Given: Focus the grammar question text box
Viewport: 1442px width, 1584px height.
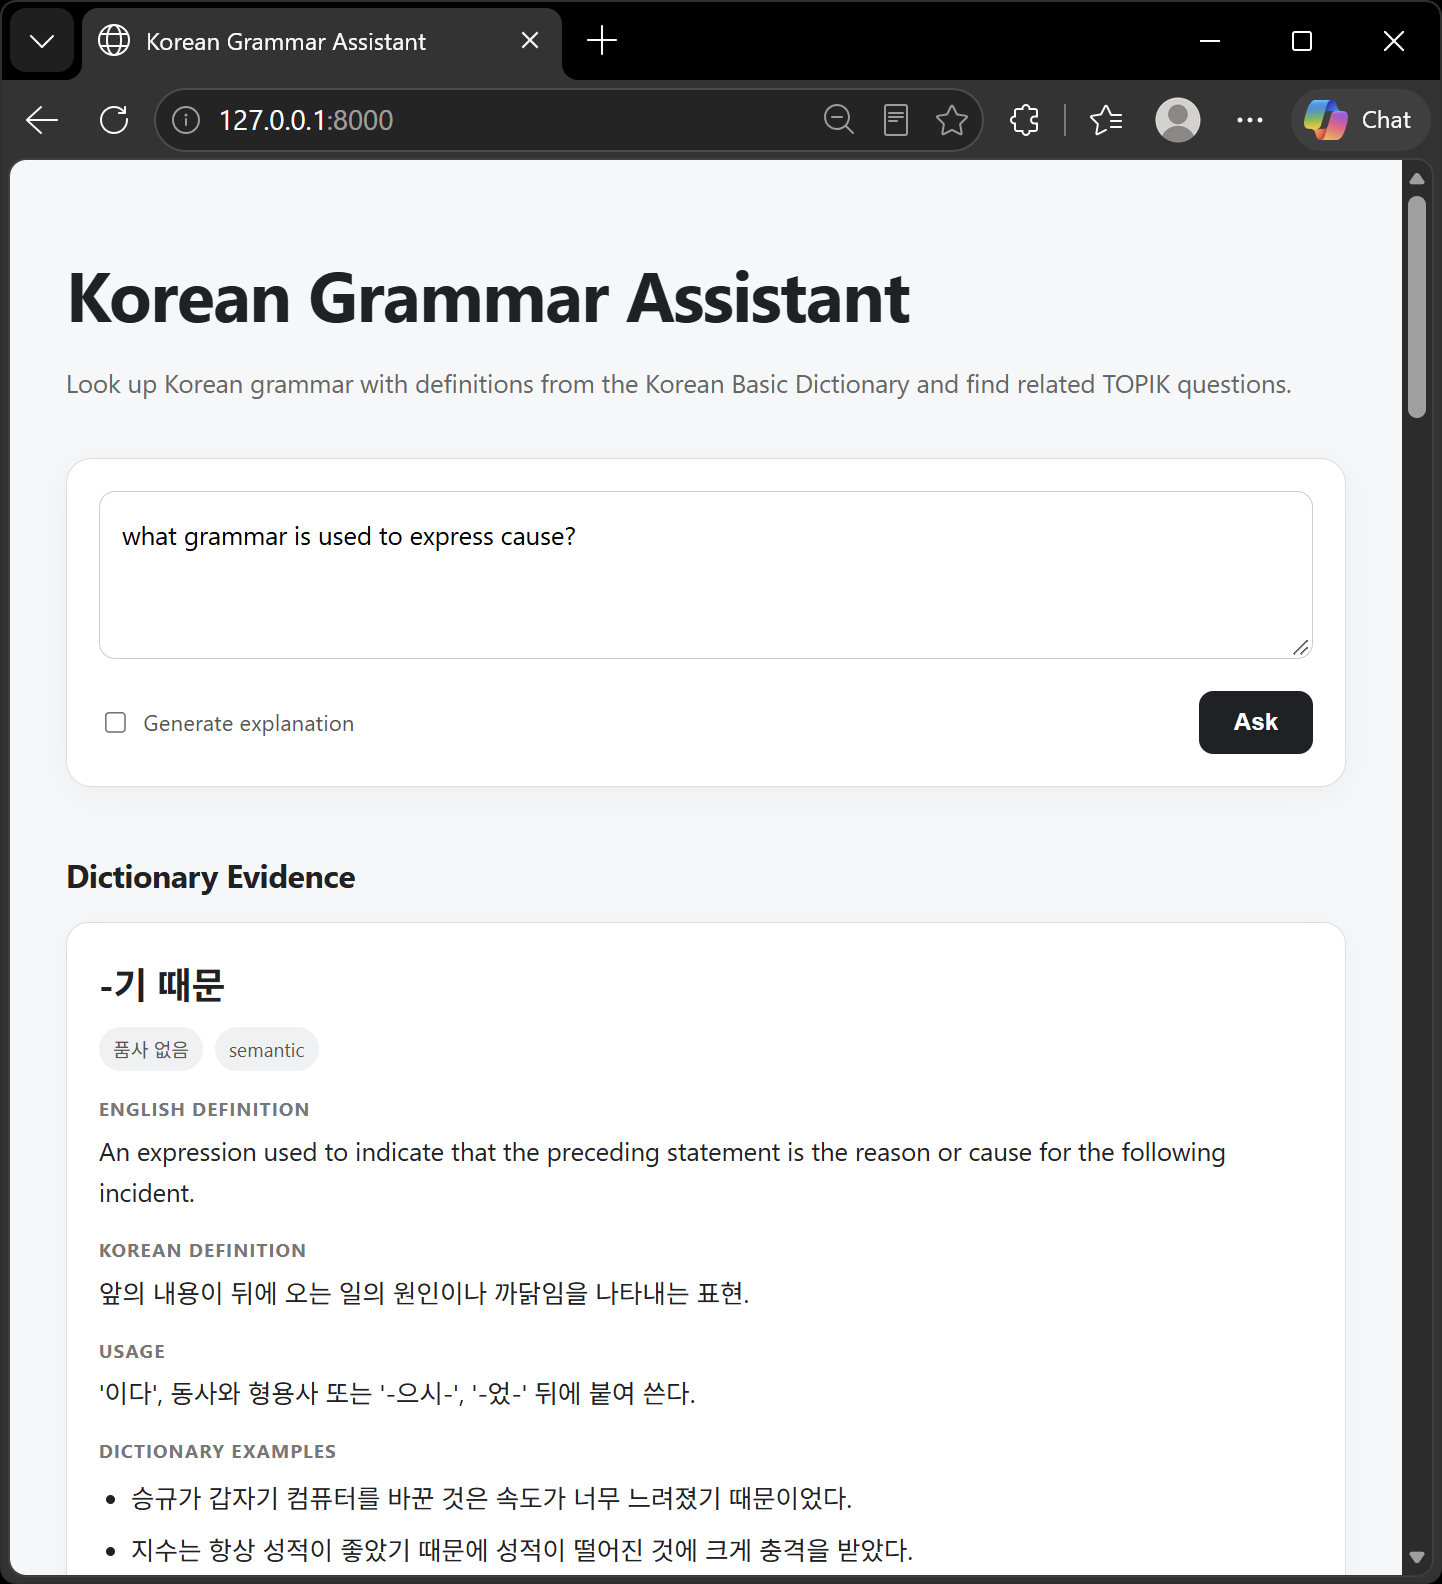Looking at the screenshot, I should coord(705,575).
